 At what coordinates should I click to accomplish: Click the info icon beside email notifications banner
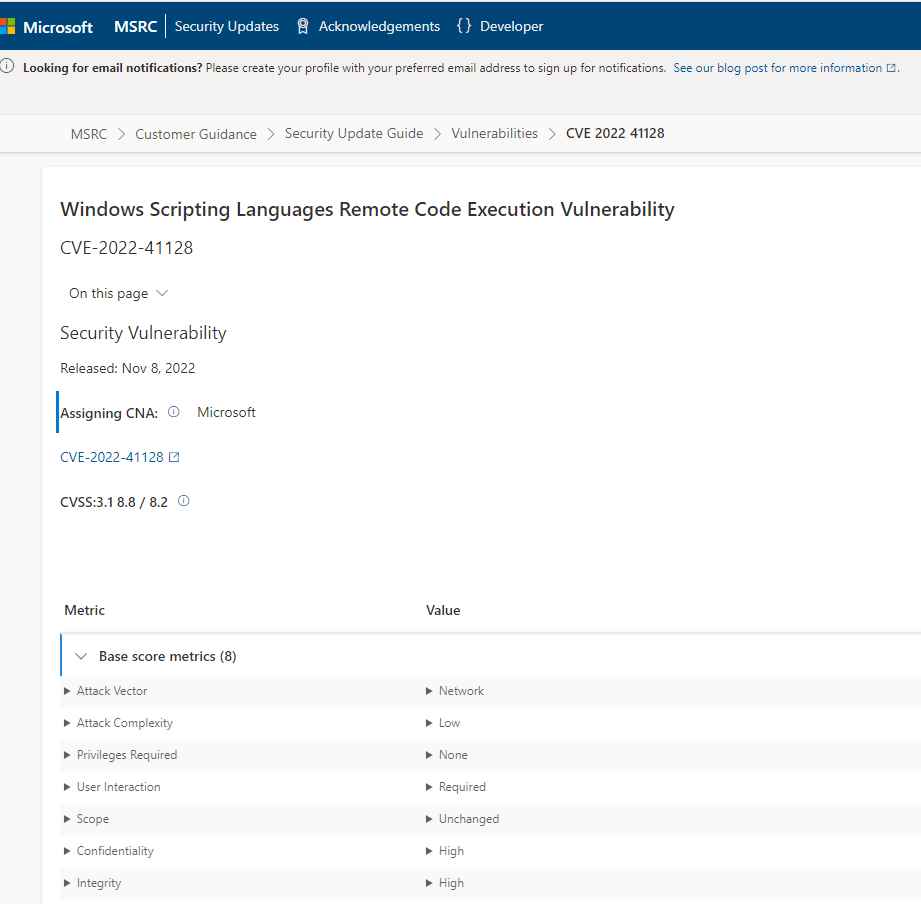[x=7, y=66]
